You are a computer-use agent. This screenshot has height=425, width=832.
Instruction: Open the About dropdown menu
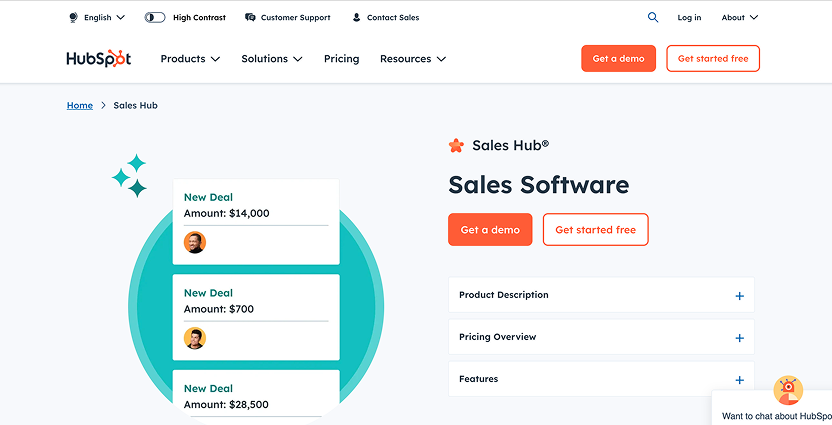(x=740, y=18)
